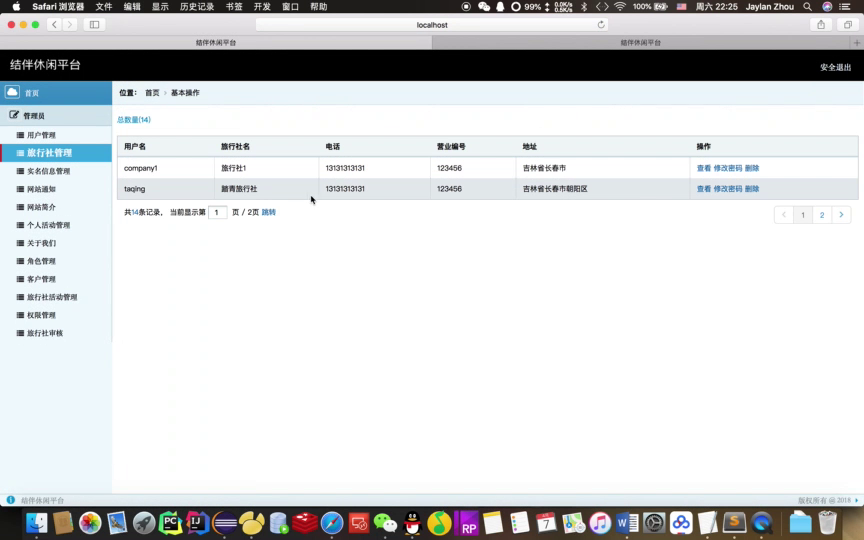Show all tabs button in Safari

pos(847,24)
